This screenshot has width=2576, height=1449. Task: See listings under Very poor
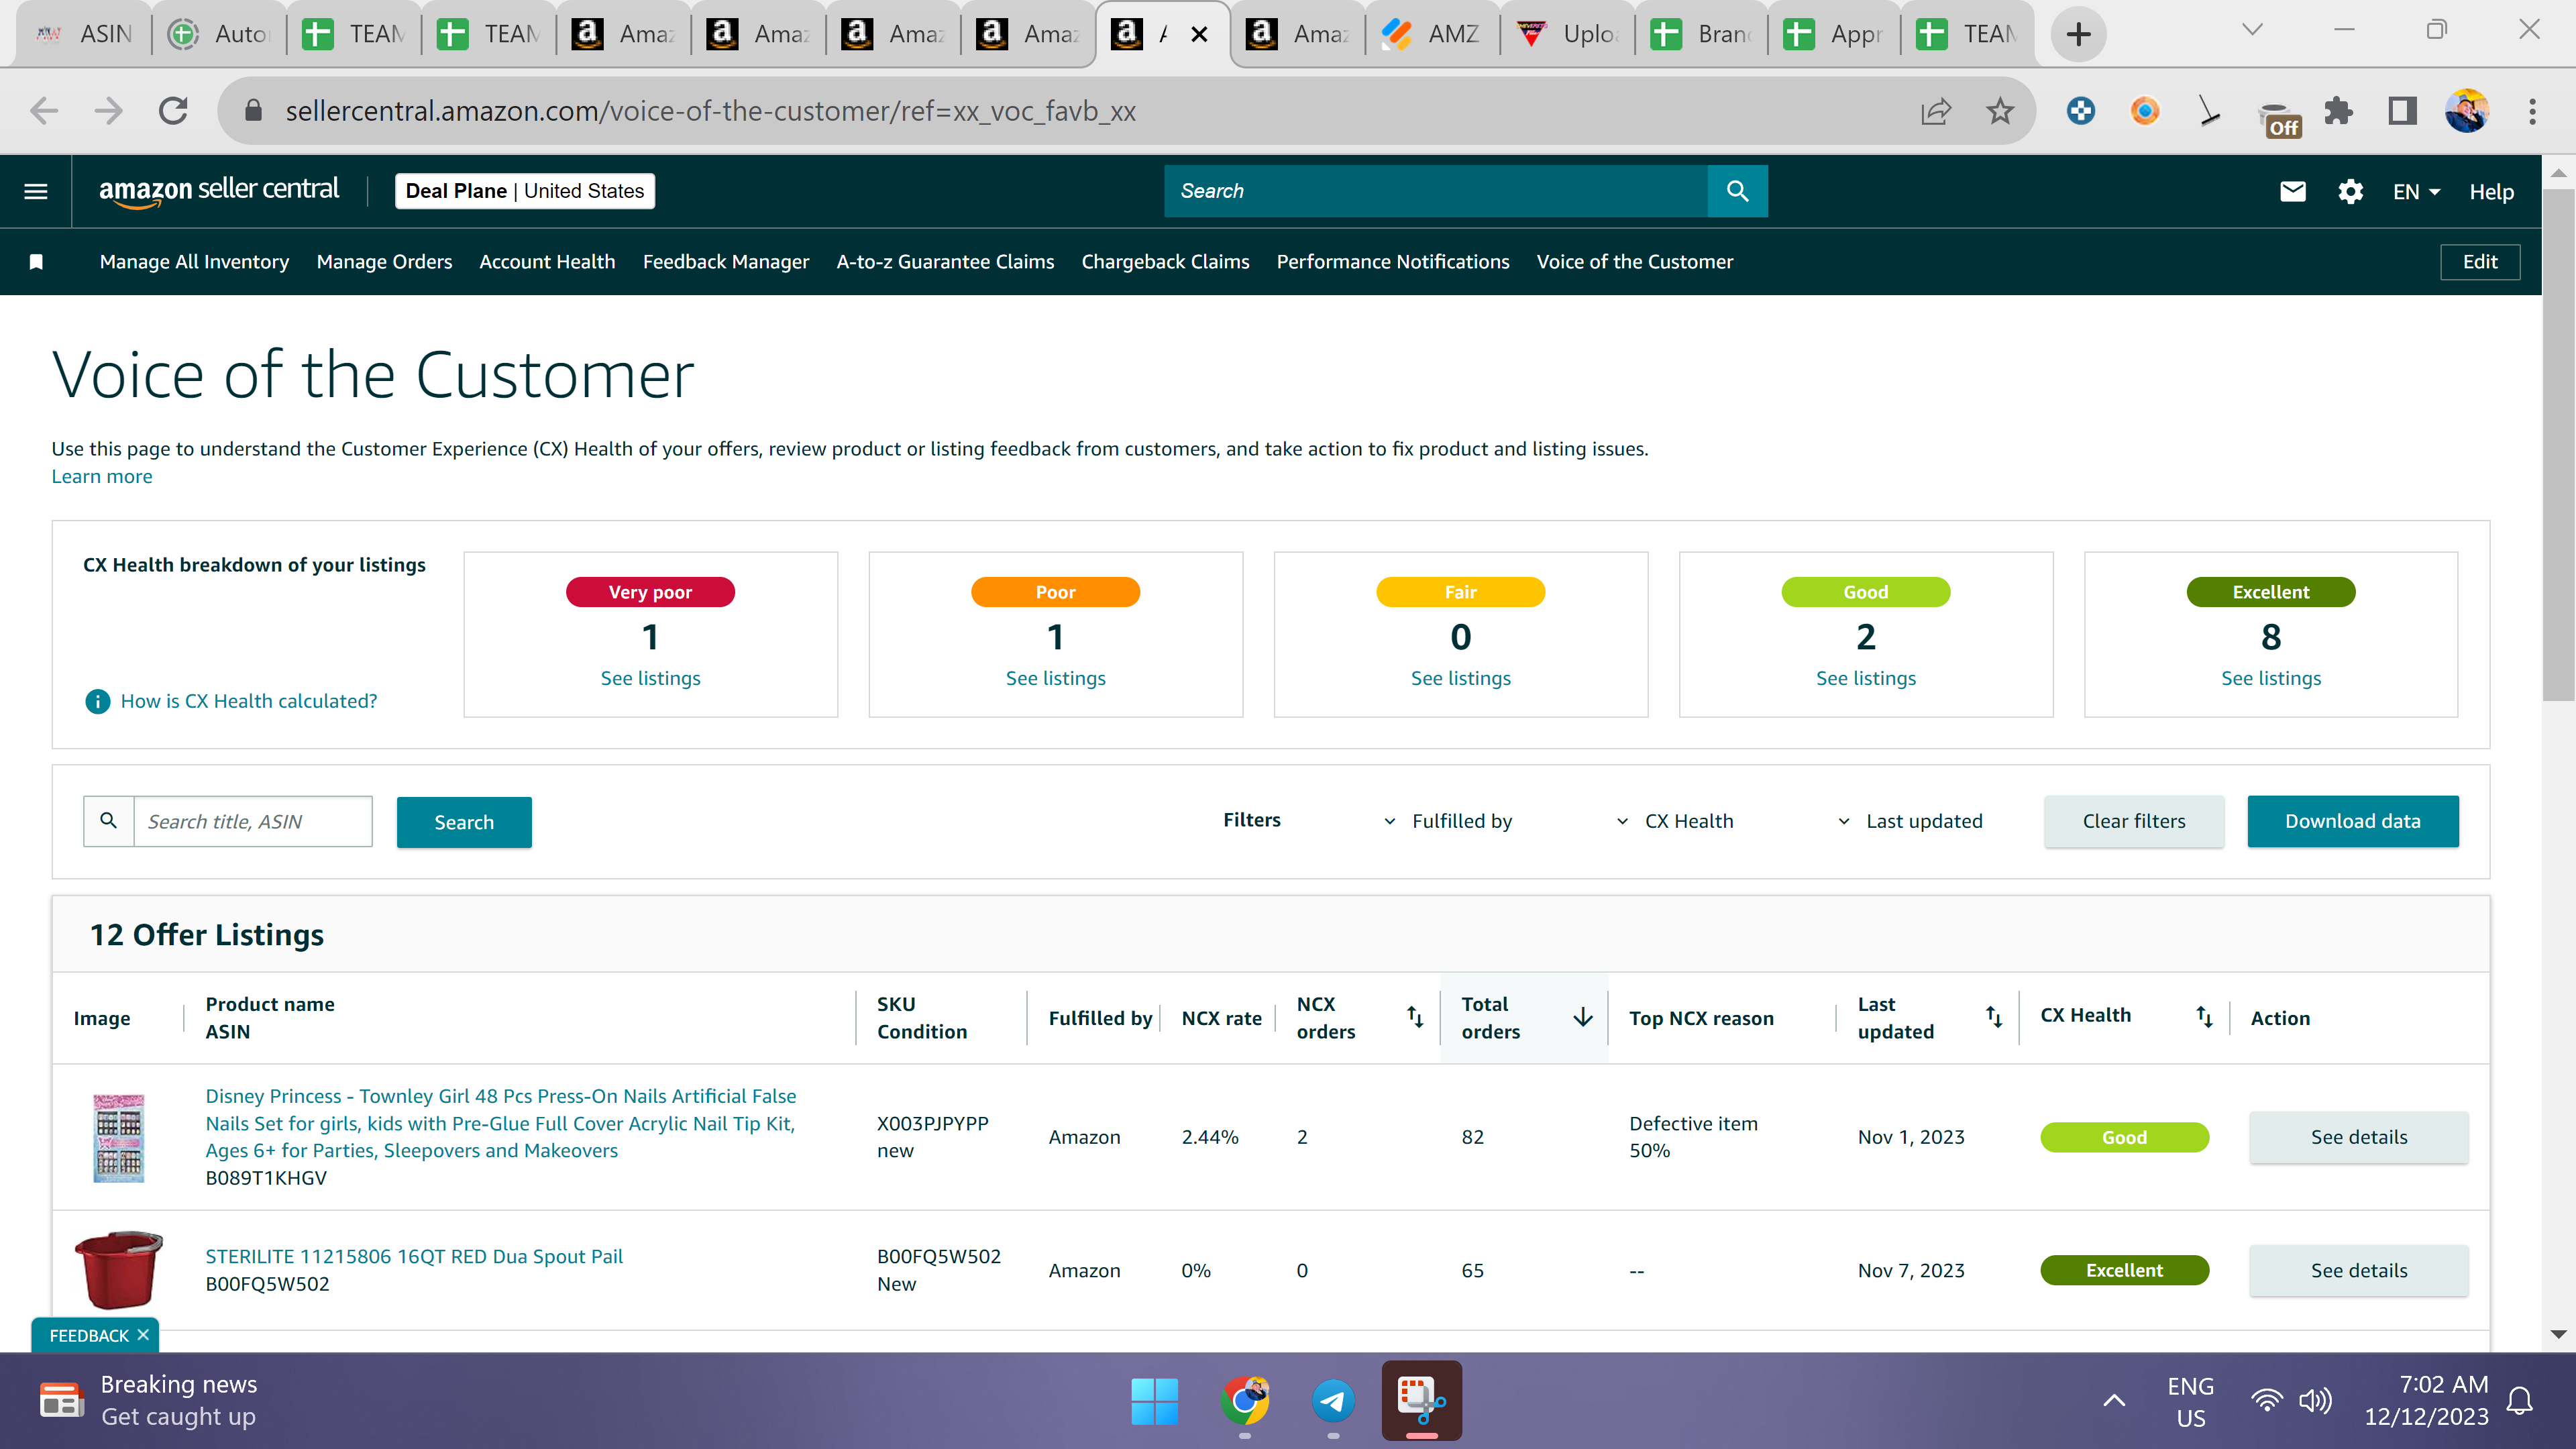click(x=650, y=678)
